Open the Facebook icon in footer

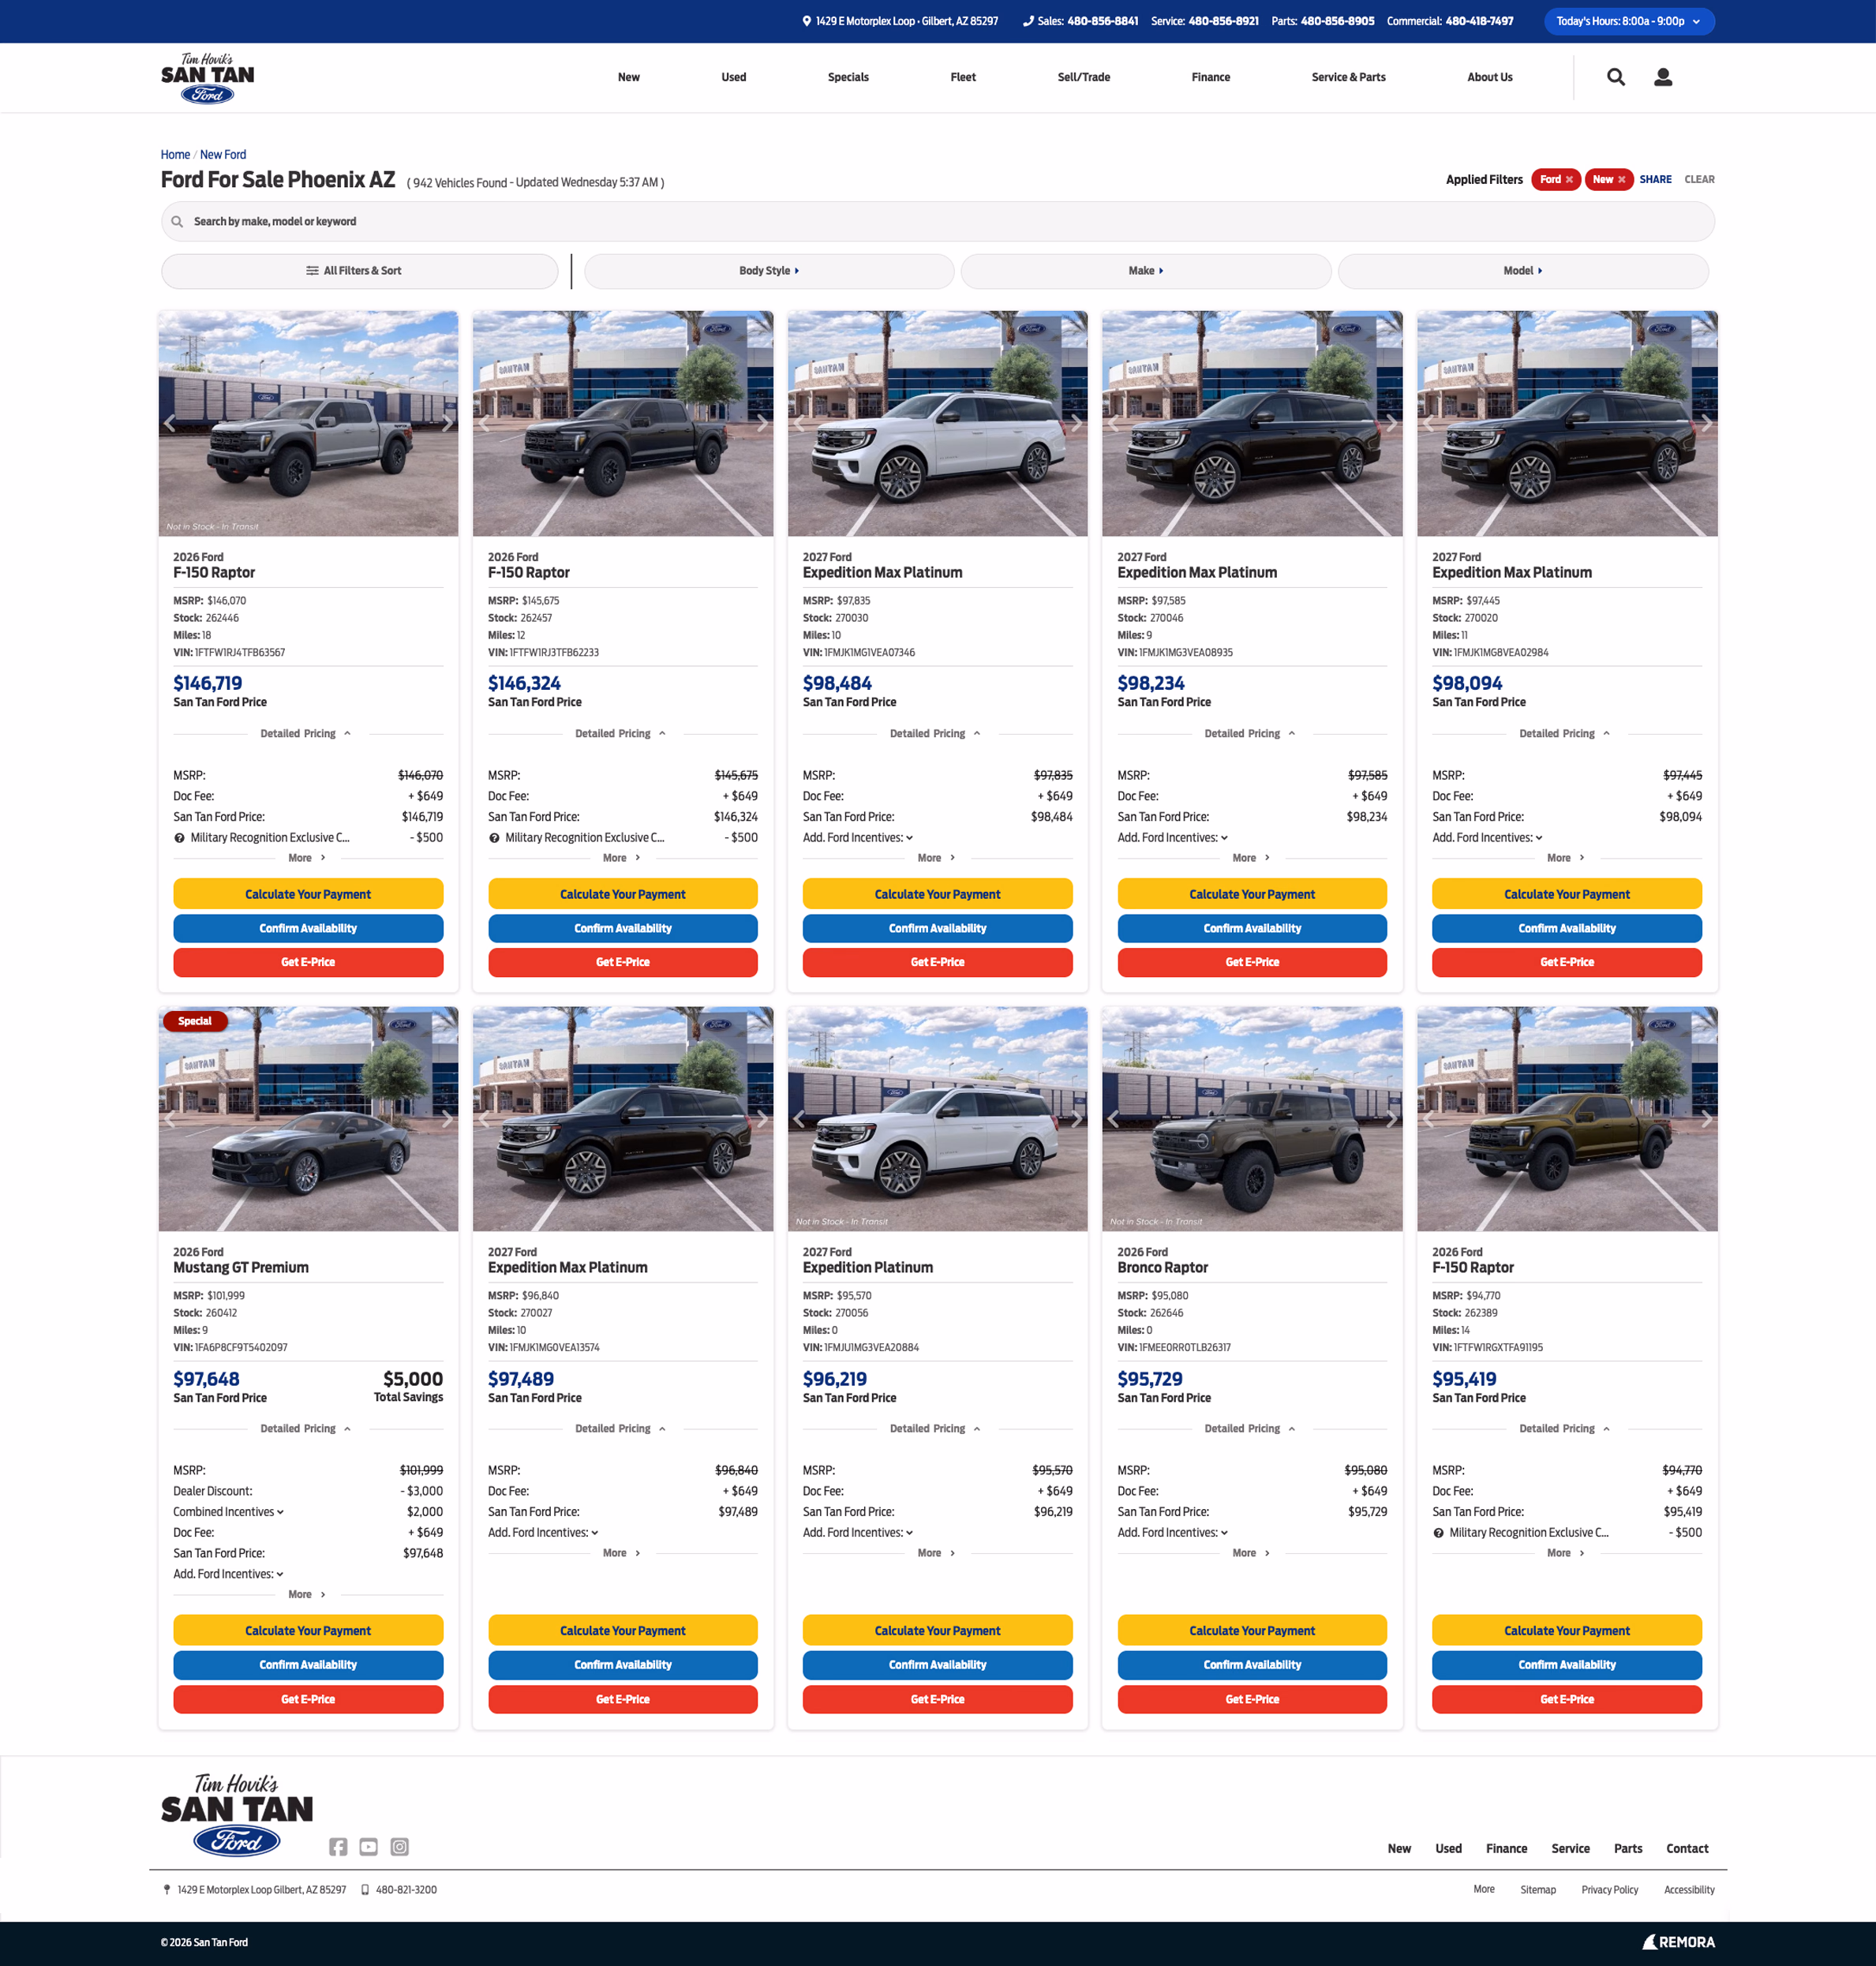point(338,1846)
